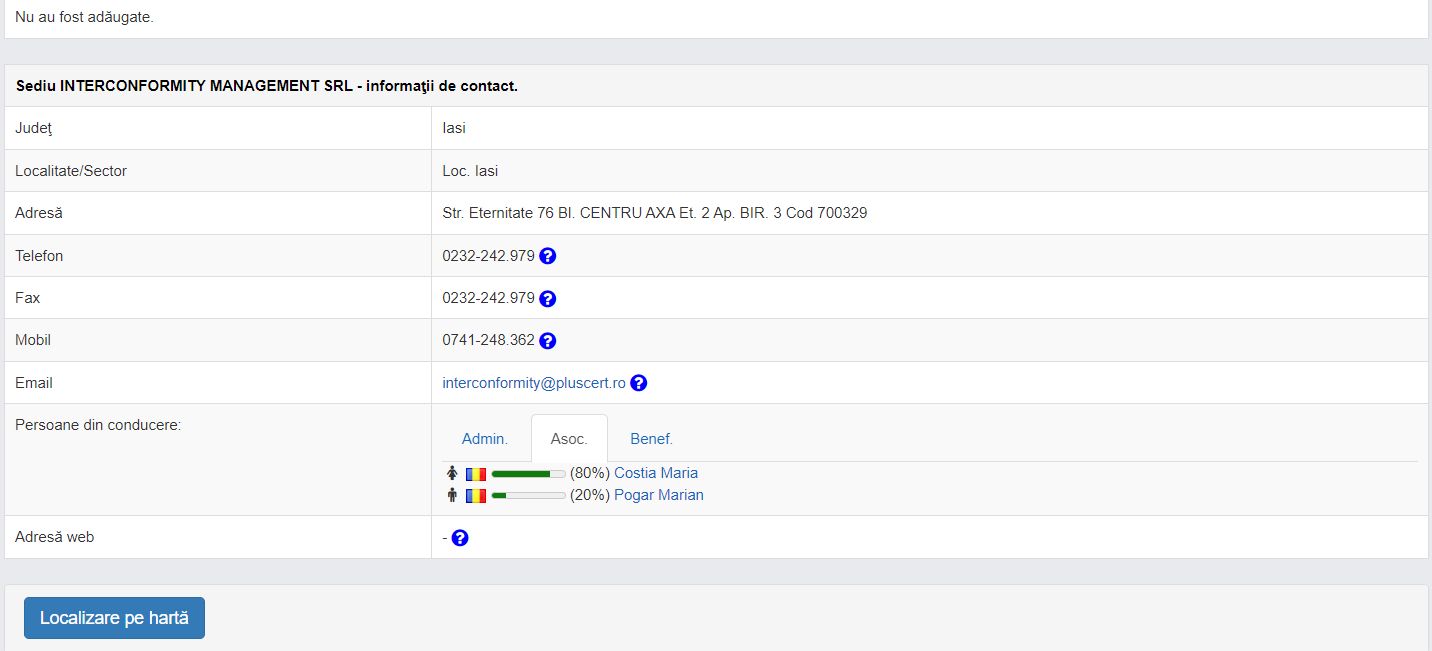The image size is (1432, 651).
Task: Switch to the Admin. tab
Action: (x=485, y=438)
